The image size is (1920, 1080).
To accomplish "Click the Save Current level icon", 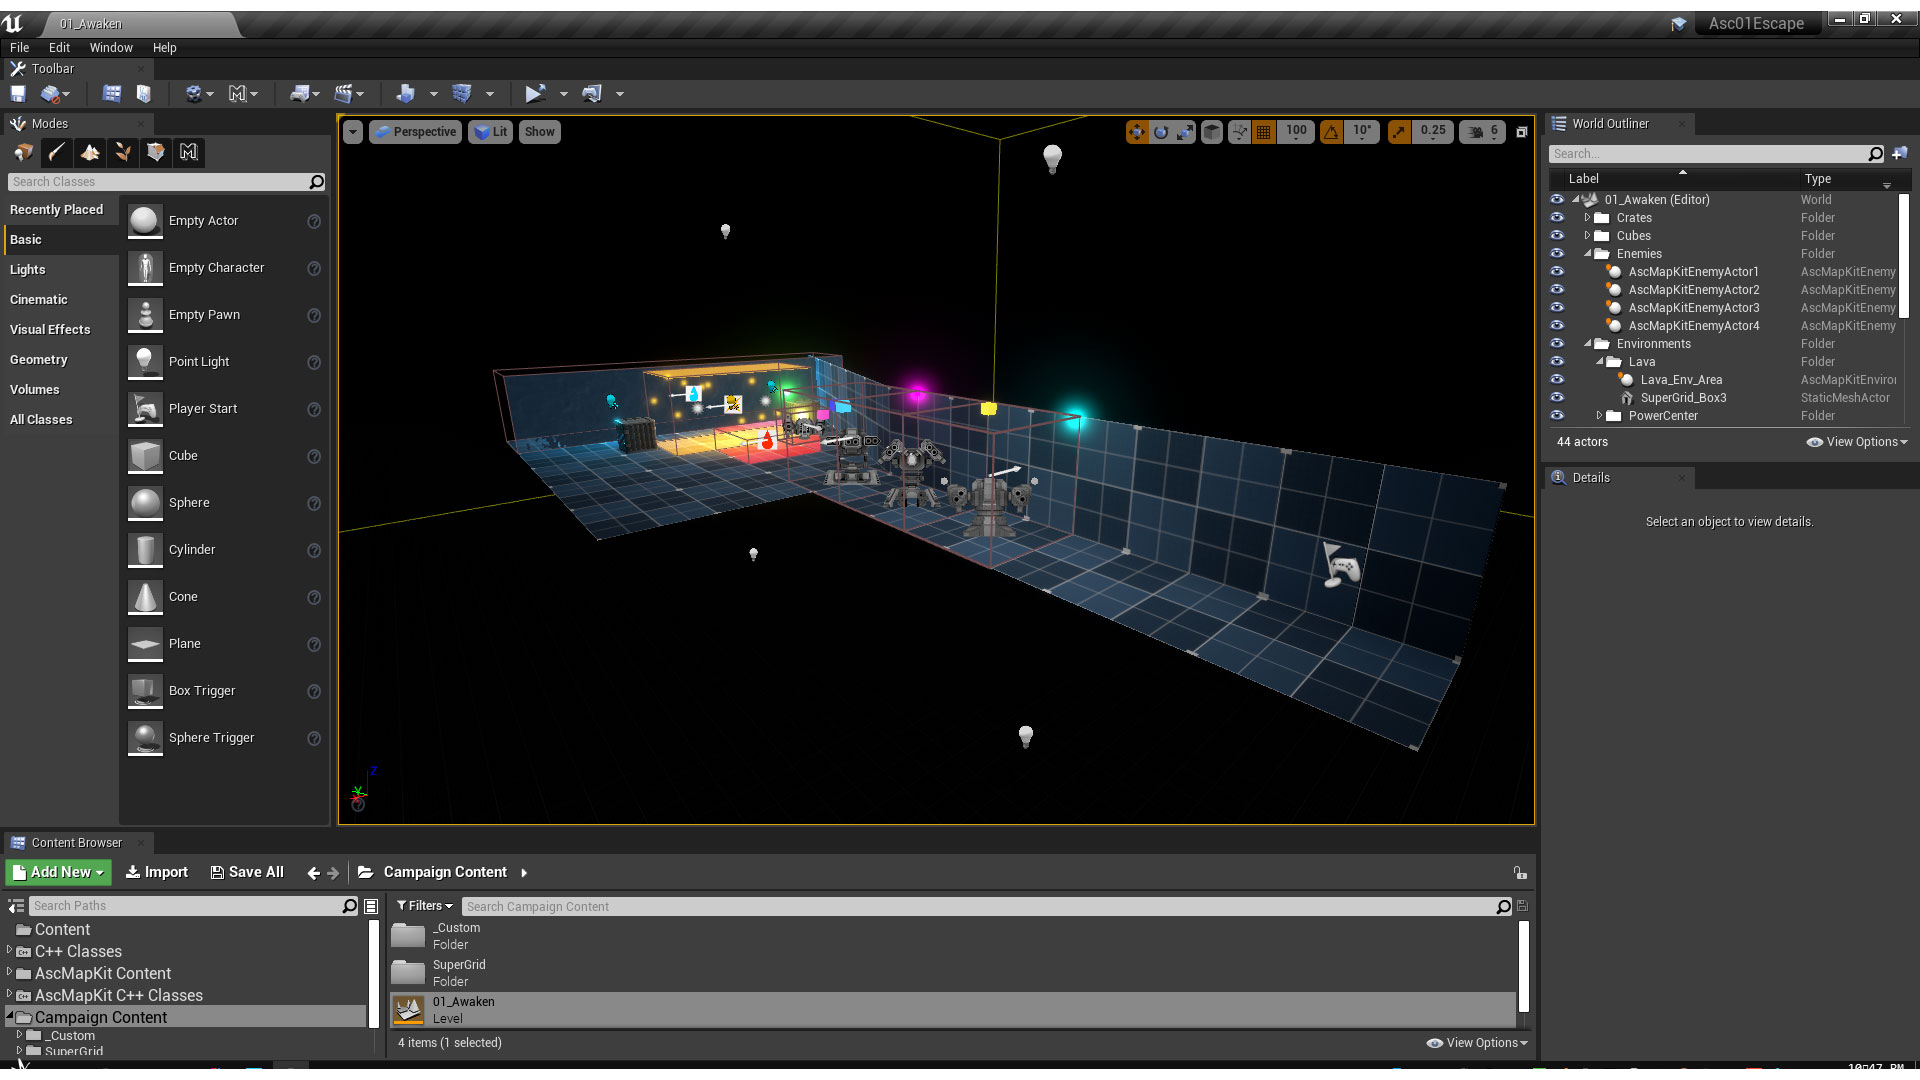I will coord(18,93).
